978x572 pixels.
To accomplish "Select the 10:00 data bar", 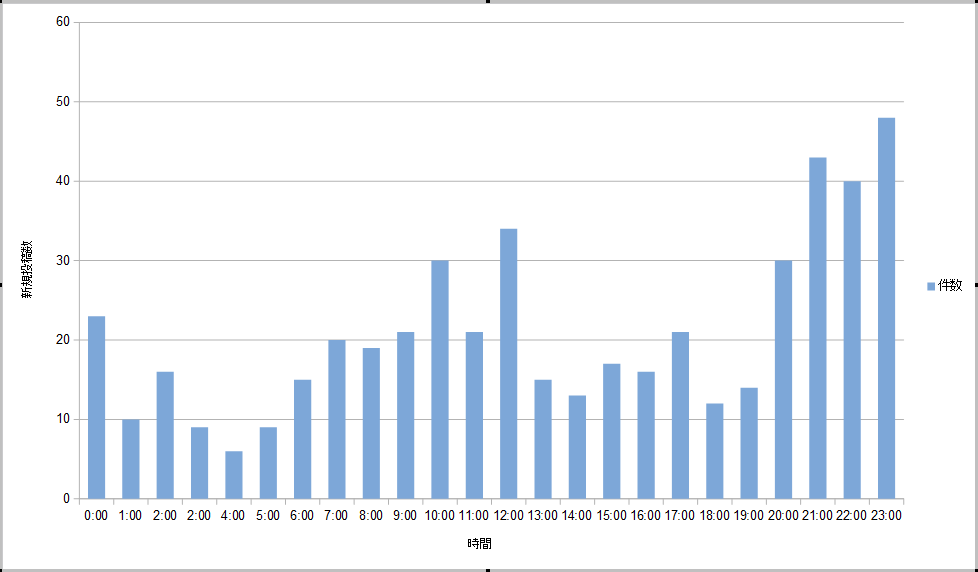I will [440, 380].
